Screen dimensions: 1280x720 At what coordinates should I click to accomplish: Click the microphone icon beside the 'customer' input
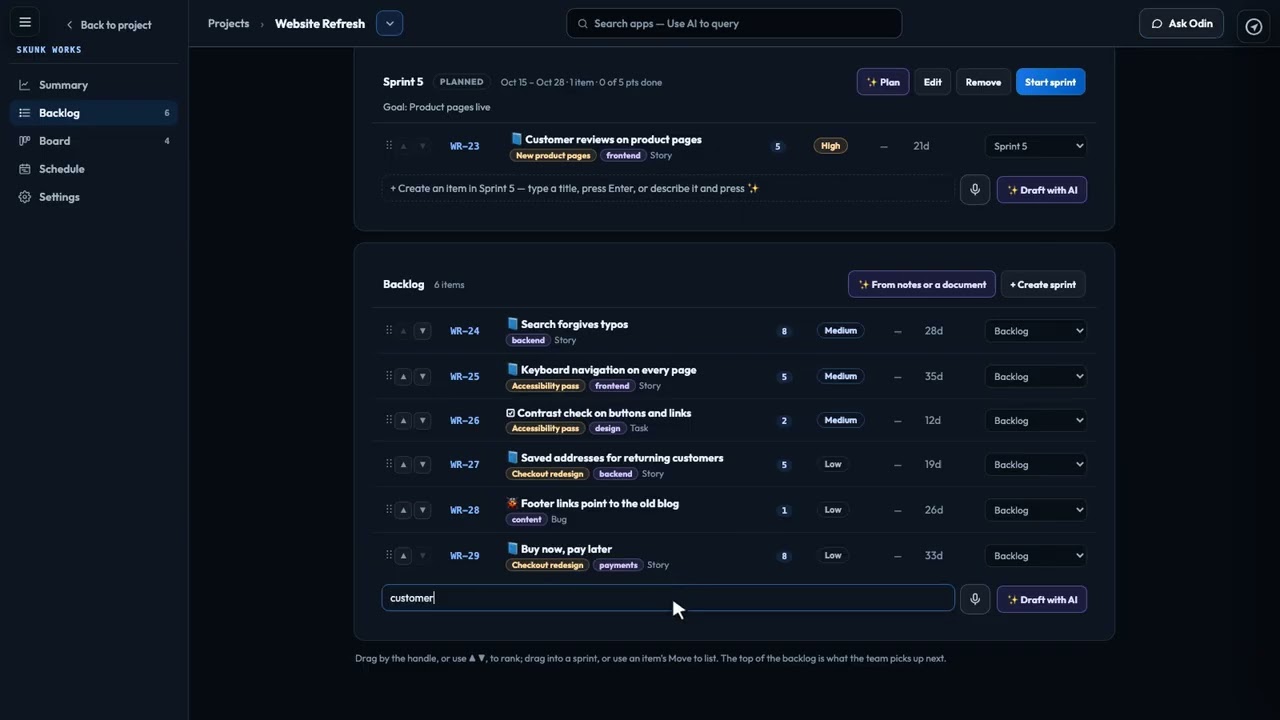click(975, 599)
